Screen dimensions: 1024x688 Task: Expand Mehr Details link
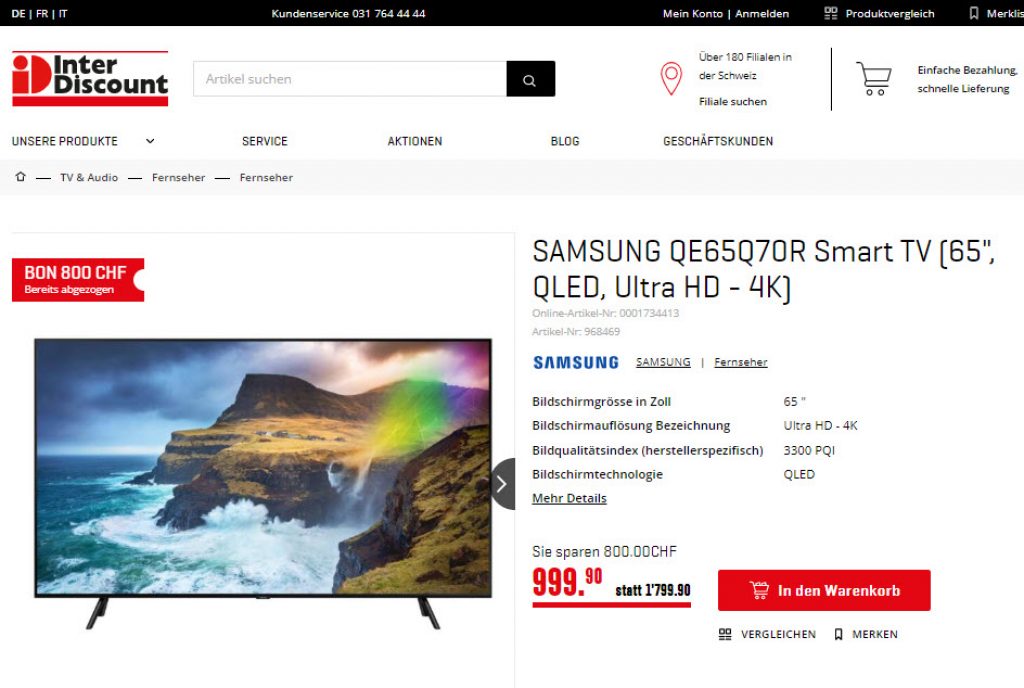click(569, 498)
